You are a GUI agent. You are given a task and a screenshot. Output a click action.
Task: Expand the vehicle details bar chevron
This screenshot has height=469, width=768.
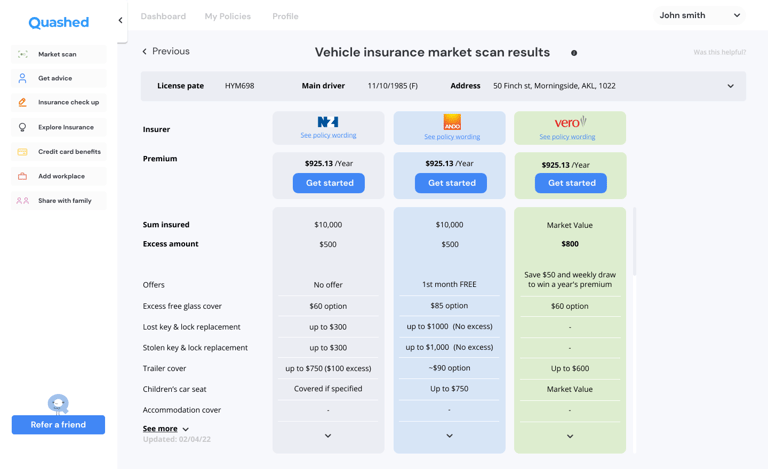point(730,86)
